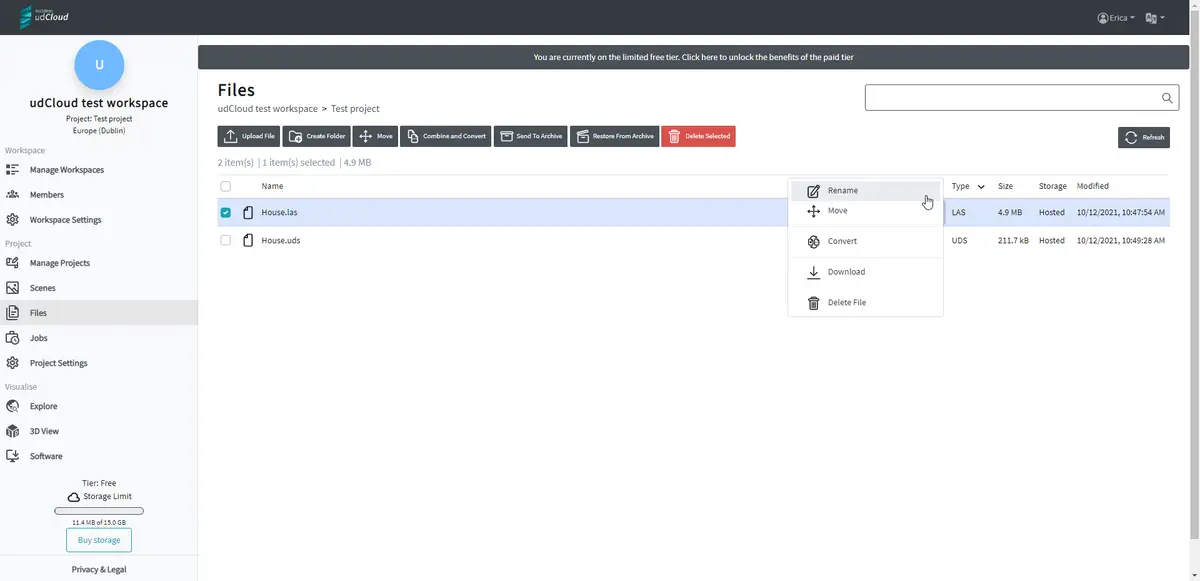
Task: Refresh the file list
Action: (1143, 137)
